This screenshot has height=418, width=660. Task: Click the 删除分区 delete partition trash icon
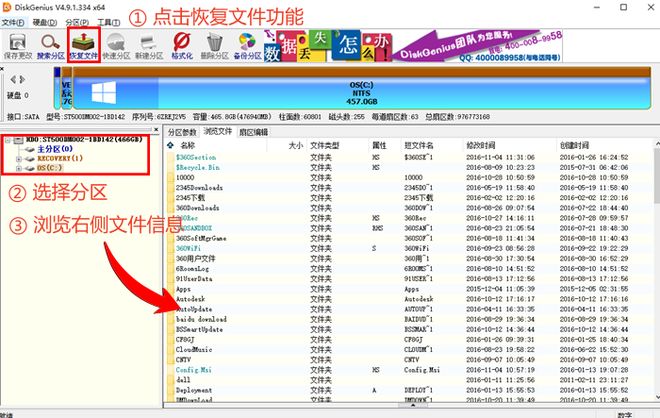214,45
